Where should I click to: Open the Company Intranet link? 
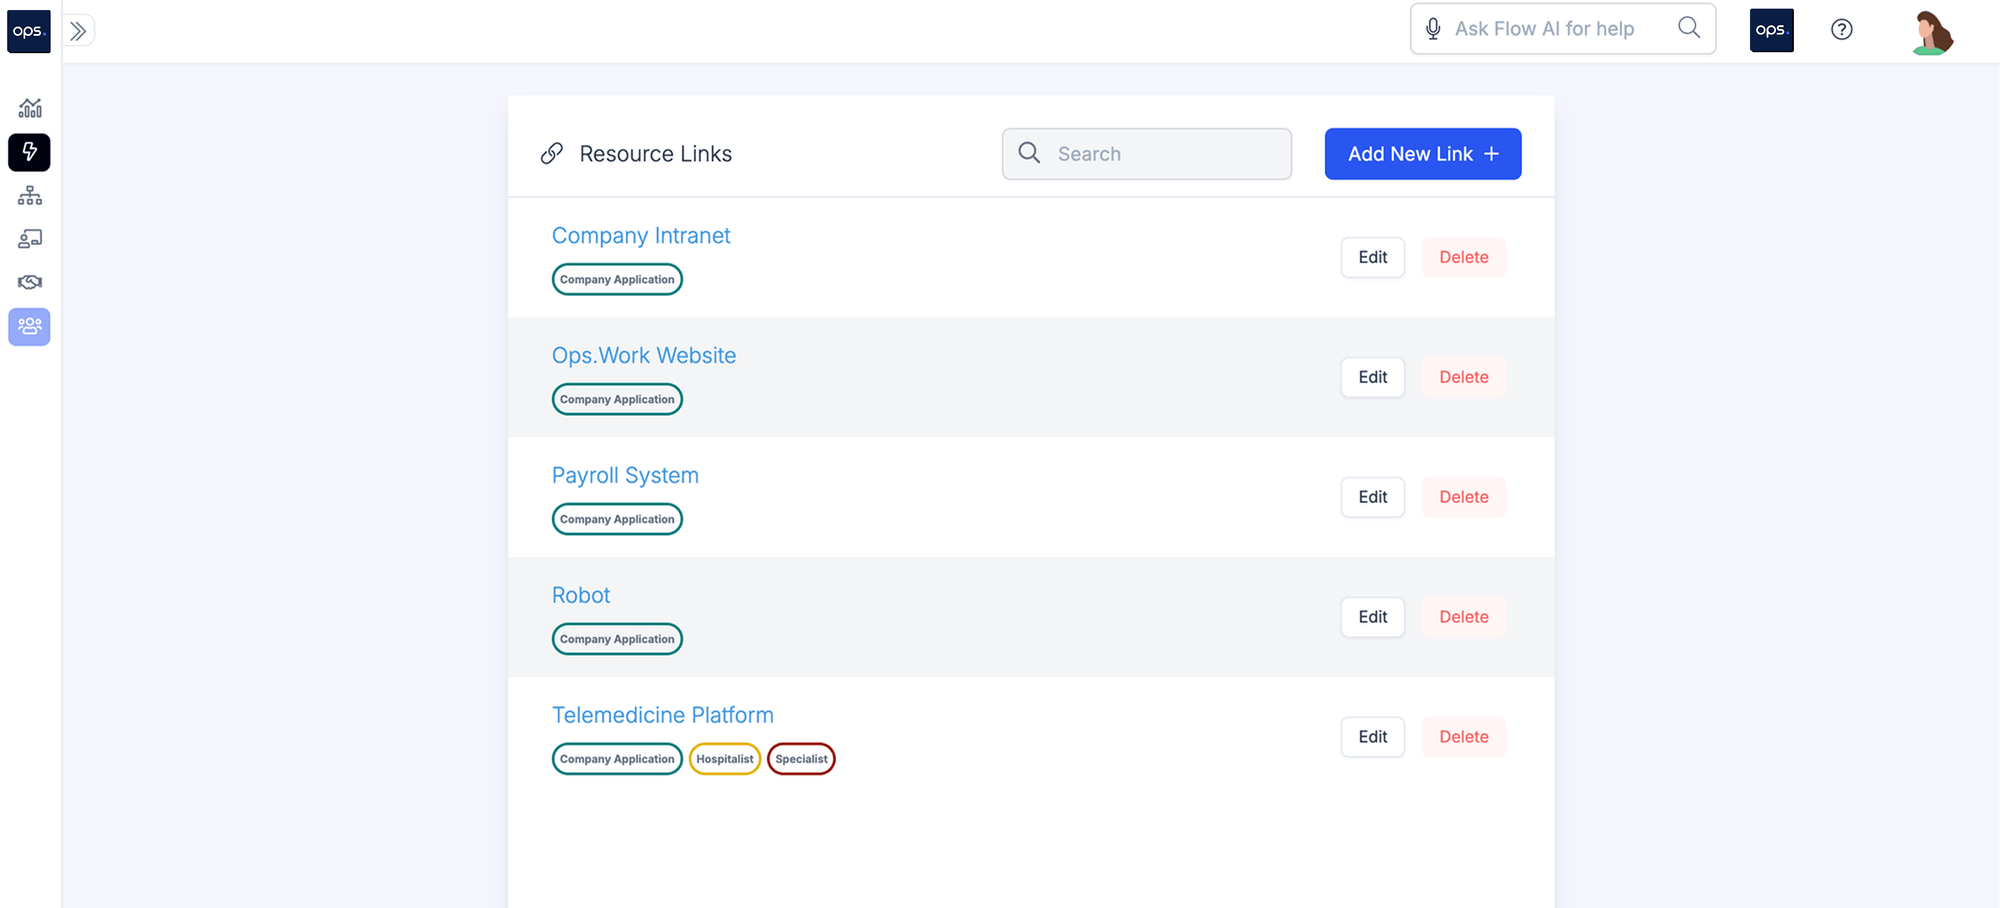click(x=641, y=236)
